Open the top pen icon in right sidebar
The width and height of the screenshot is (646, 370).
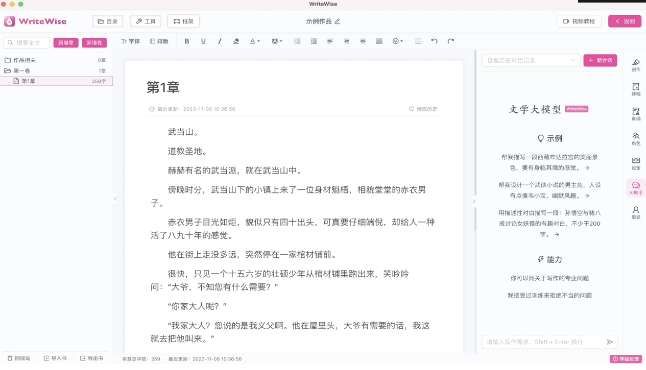[636, 64]
